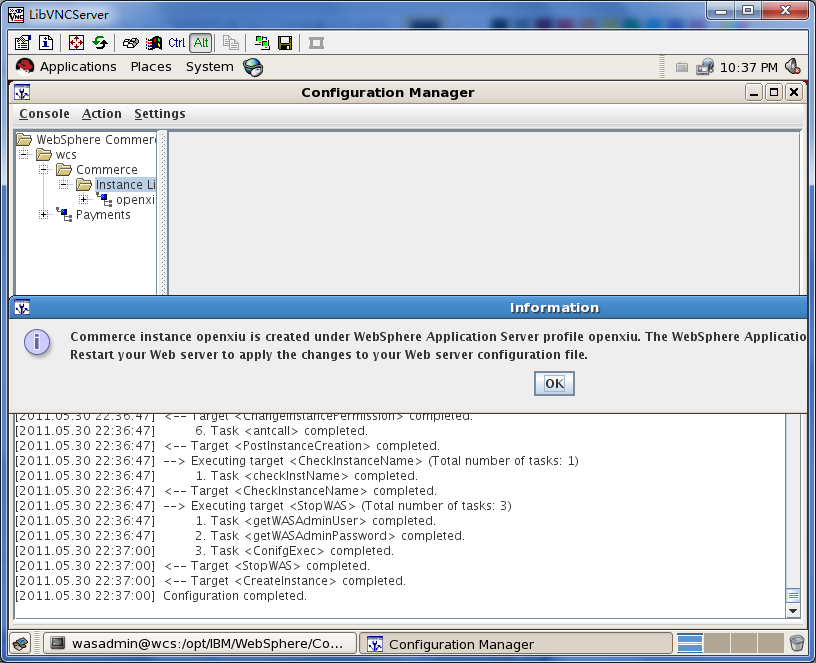Click the log scrollbar thumb
The image size is (816, 663).
coord(793,596)
